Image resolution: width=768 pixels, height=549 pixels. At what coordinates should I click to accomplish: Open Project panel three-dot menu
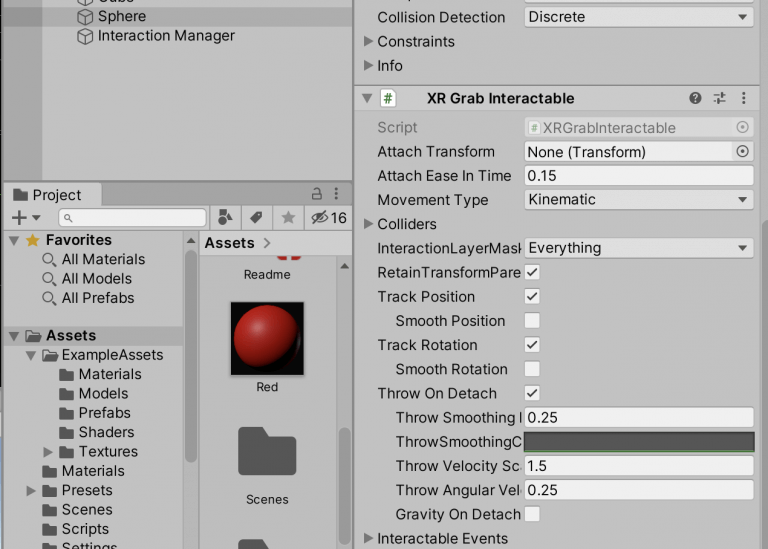(336, 193)
